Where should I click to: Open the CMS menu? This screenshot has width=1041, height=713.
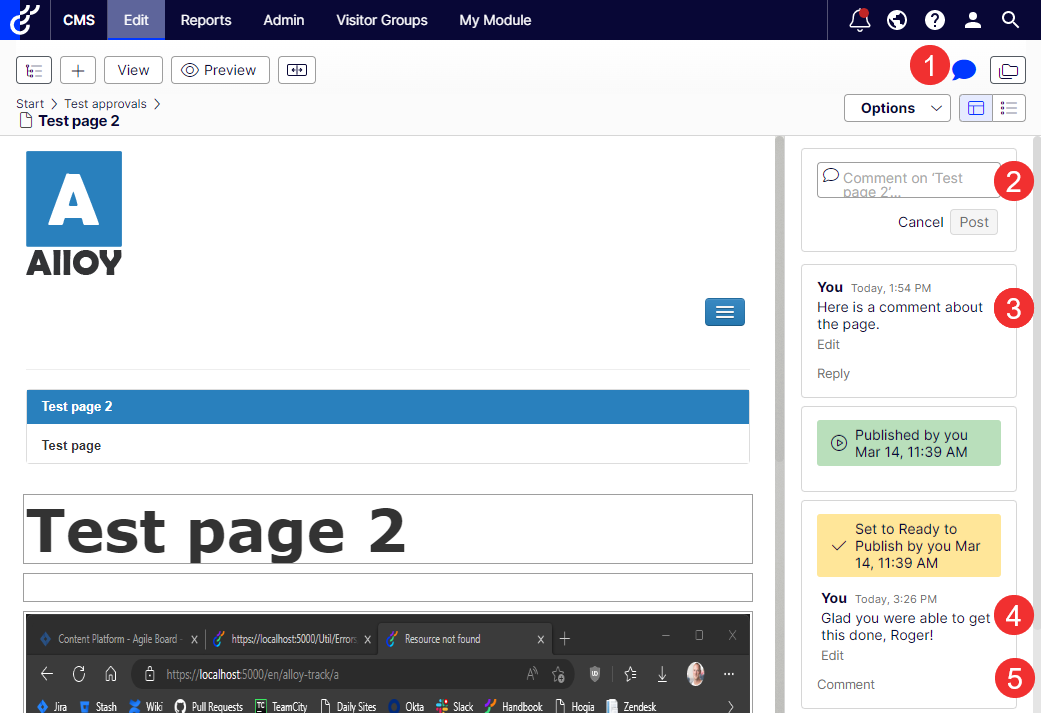point(79,20)
